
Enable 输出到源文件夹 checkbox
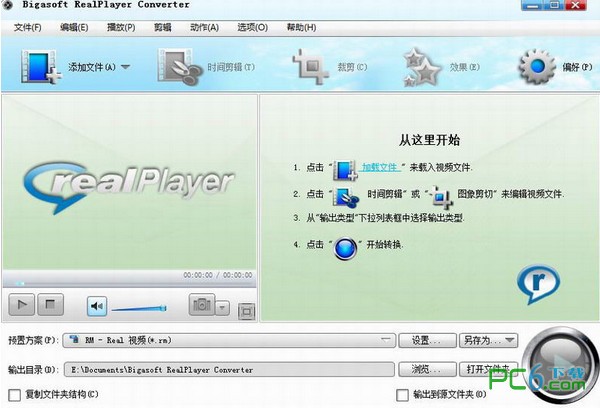click(x=402, y=395)
